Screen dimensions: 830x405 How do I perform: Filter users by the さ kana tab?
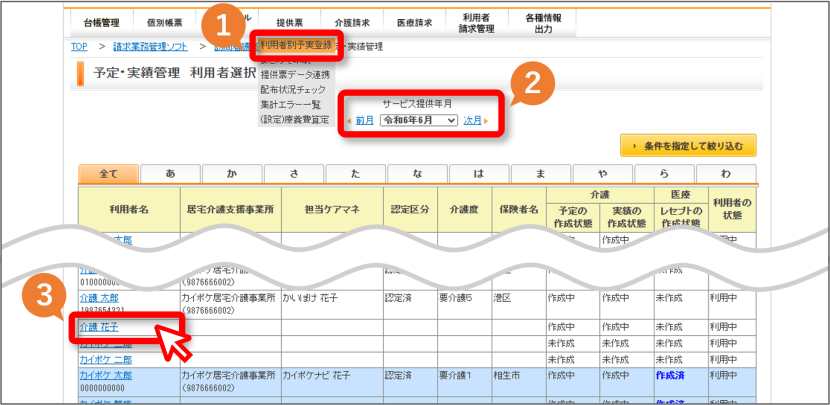point(294,174)
